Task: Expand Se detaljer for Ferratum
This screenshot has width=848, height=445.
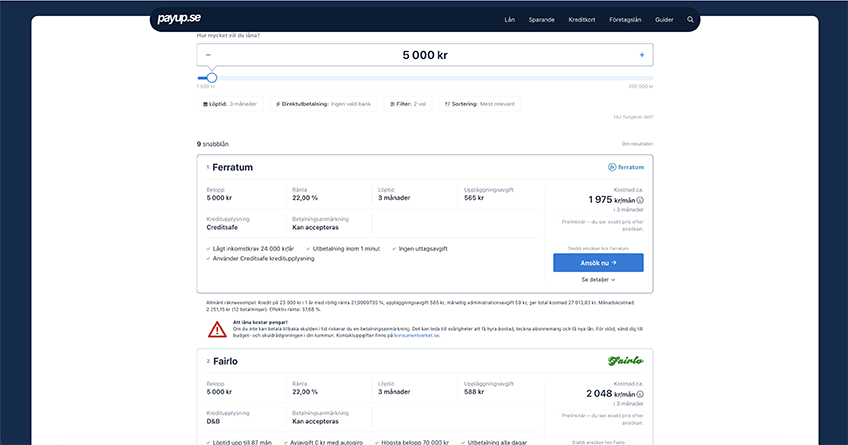Action: [x=598, y=280]
